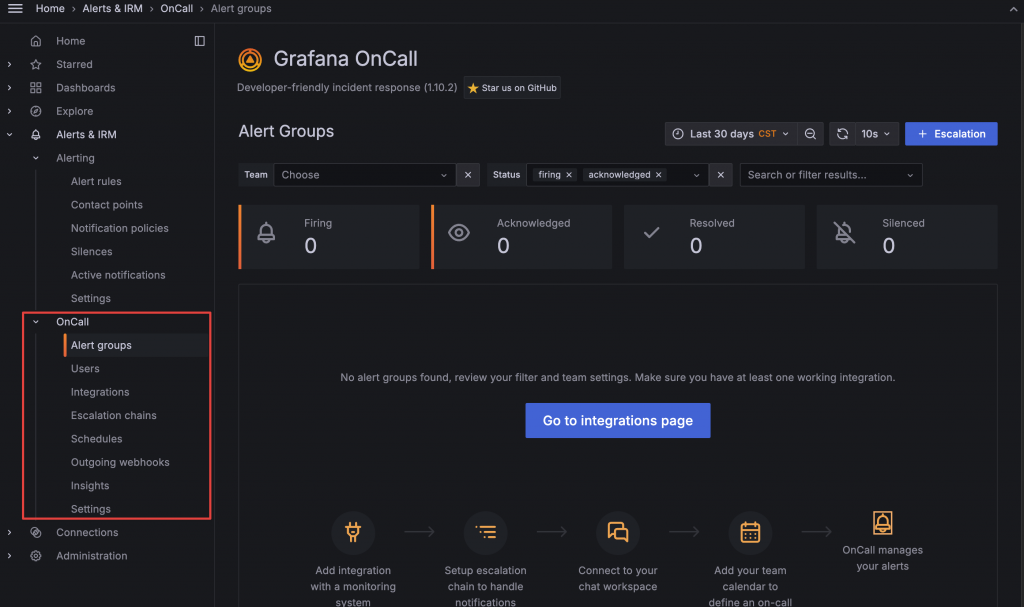Click the Resolved checkmark icon
The height and width of the screenshot is (607, 1024).
(651, 233)
